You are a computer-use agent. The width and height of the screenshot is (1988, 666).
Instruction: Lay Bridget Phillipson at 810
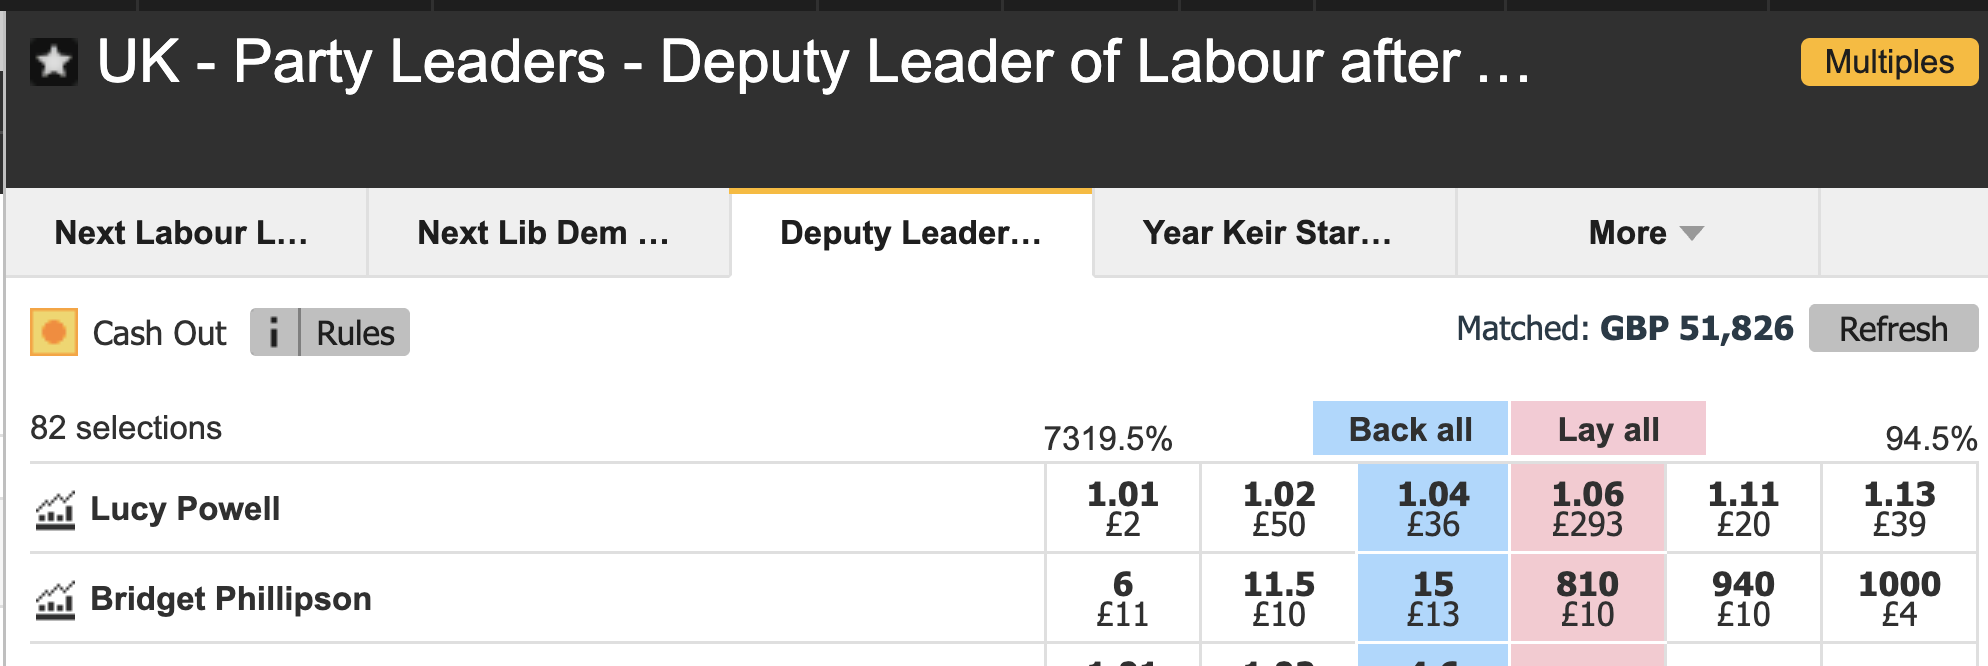pyautogui.click(x=1587, y=598)
